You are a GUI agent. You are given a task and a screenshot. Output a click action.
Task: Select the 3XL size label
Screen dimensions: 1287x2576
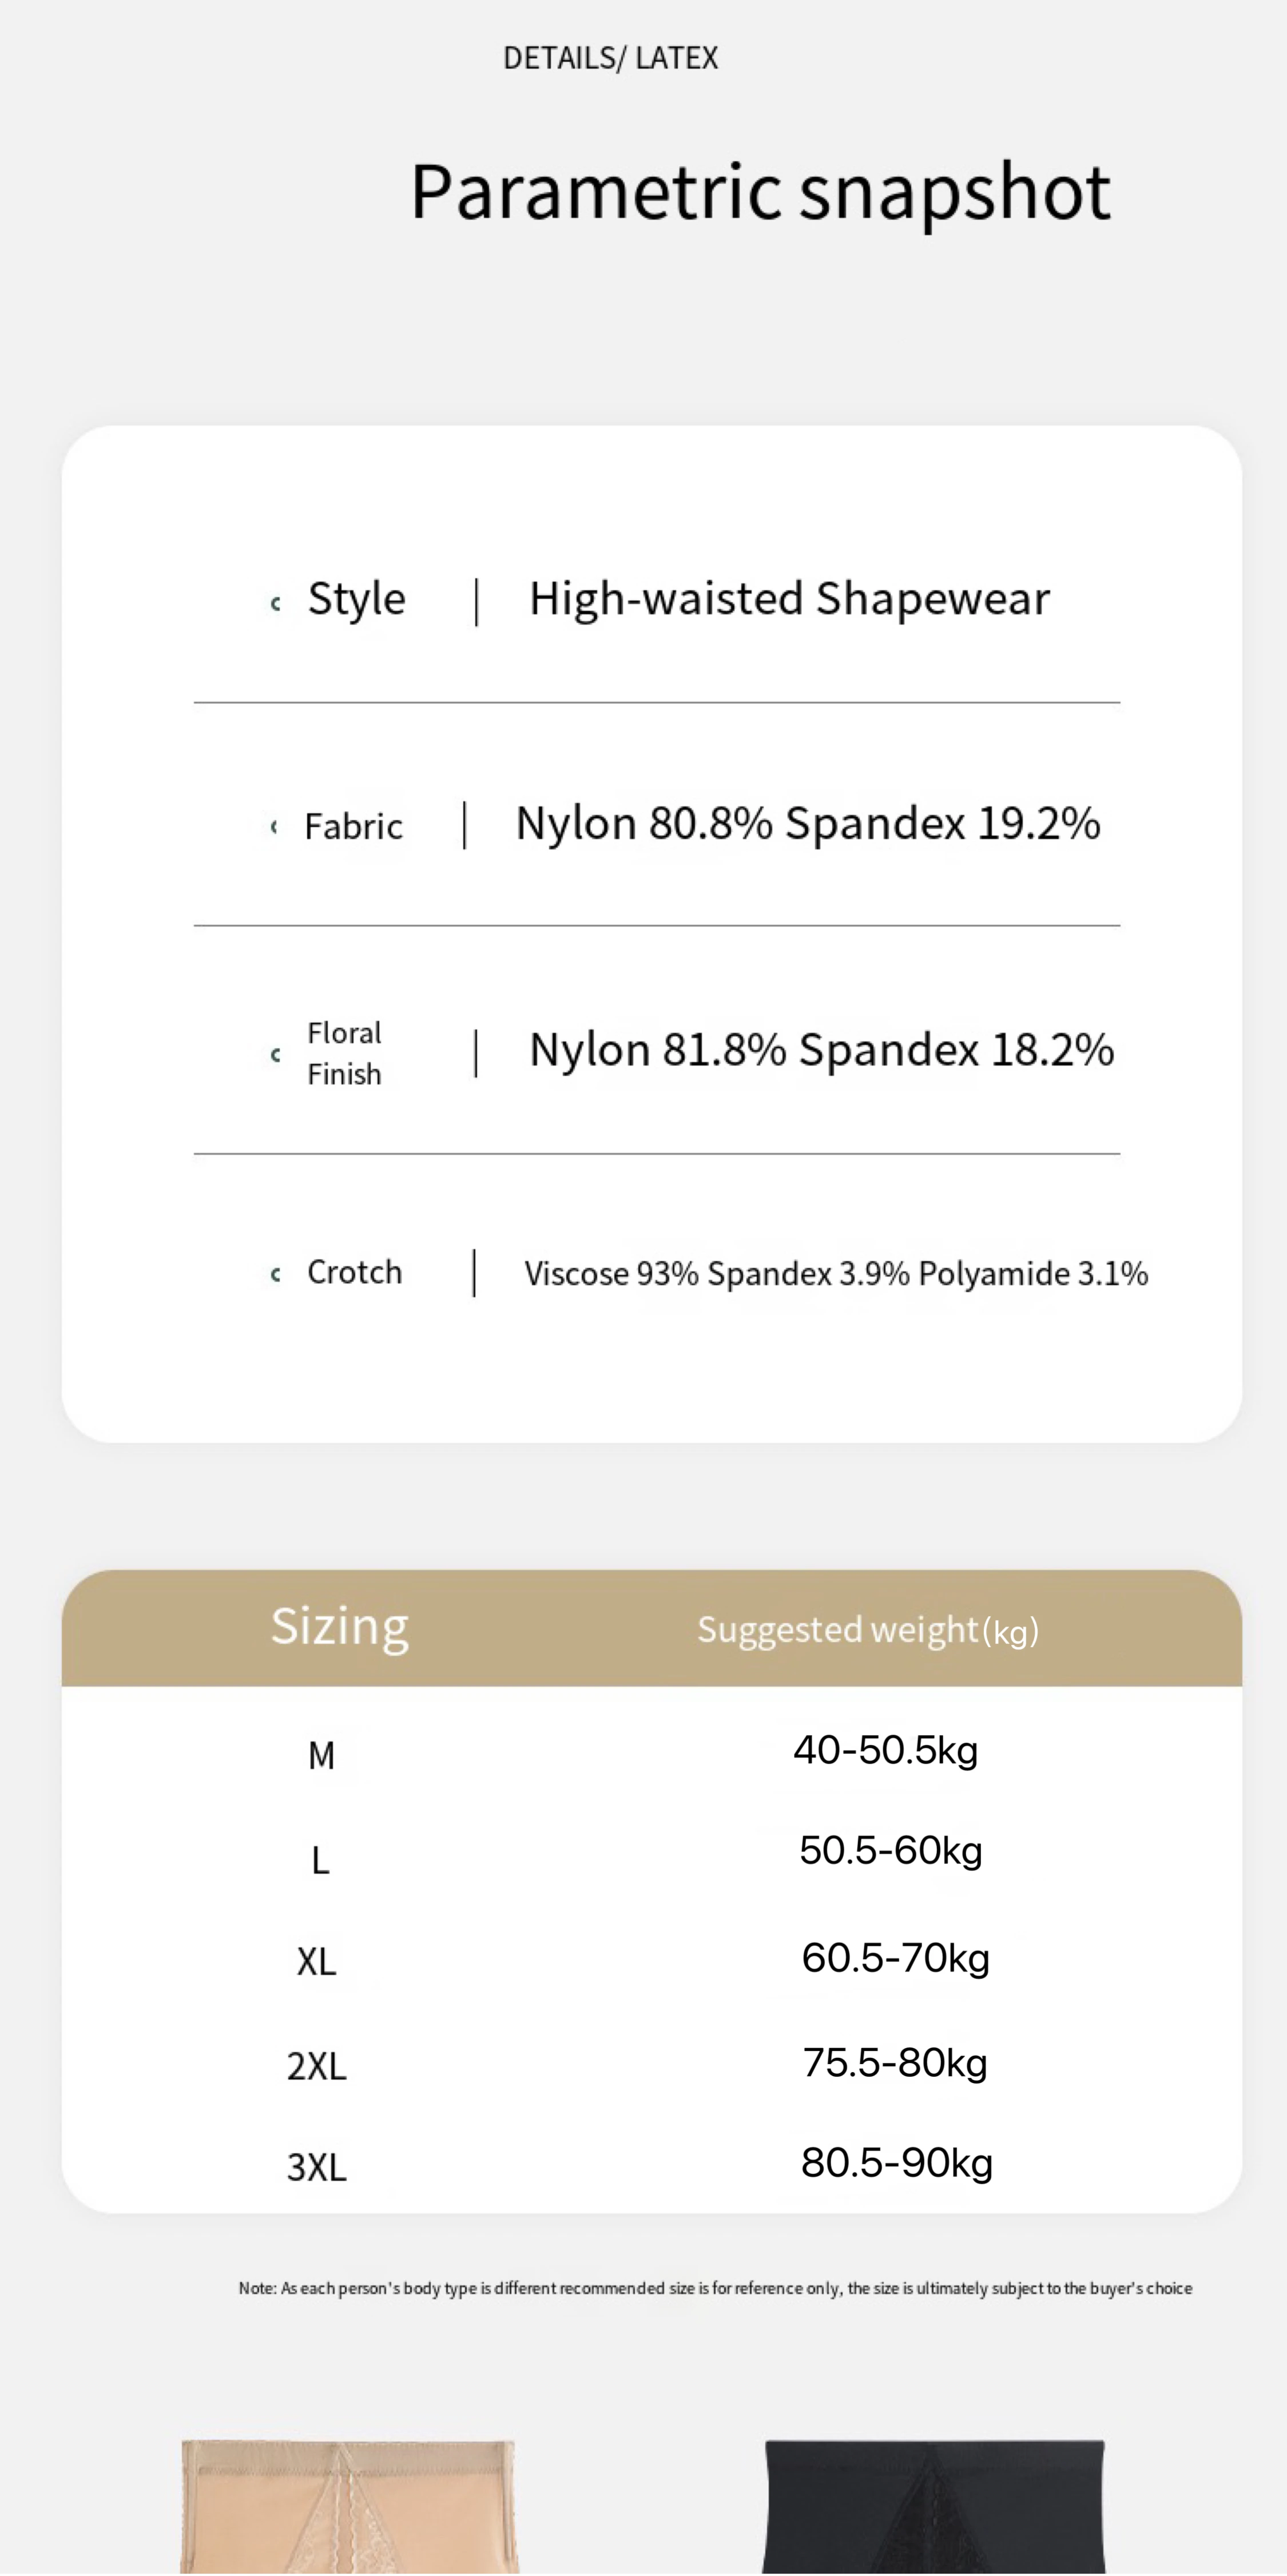pos(317,2167)
